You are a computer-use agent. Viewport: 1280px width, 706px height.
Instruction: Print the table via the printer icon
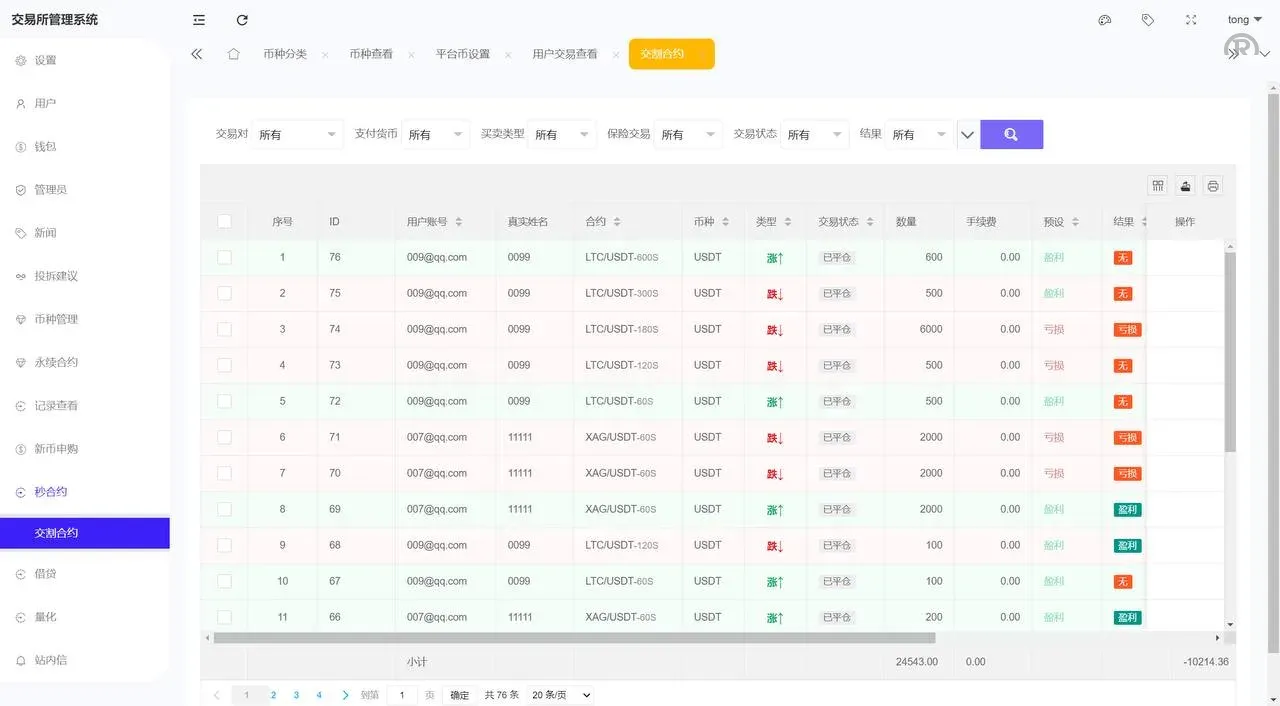coord(1213,185)
